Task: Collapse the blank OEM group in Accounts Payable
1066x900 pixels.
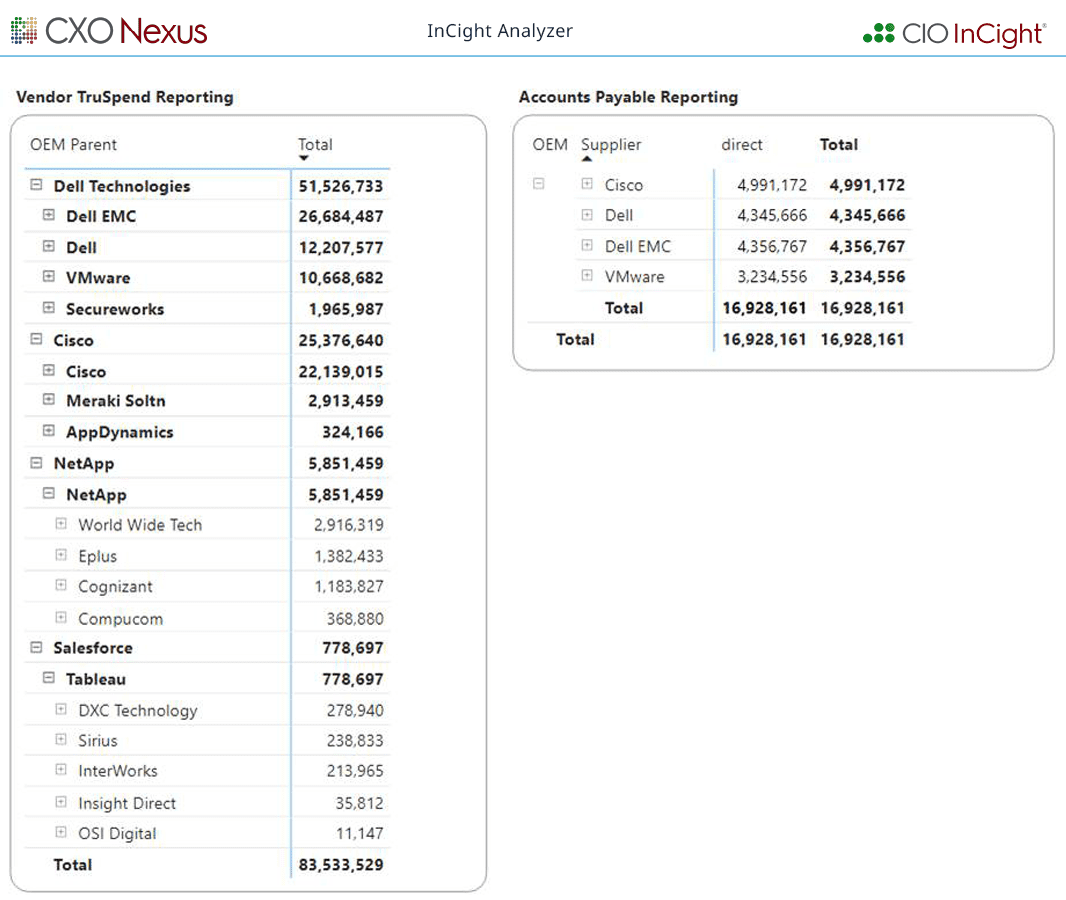Action: (x=538, y=184)
